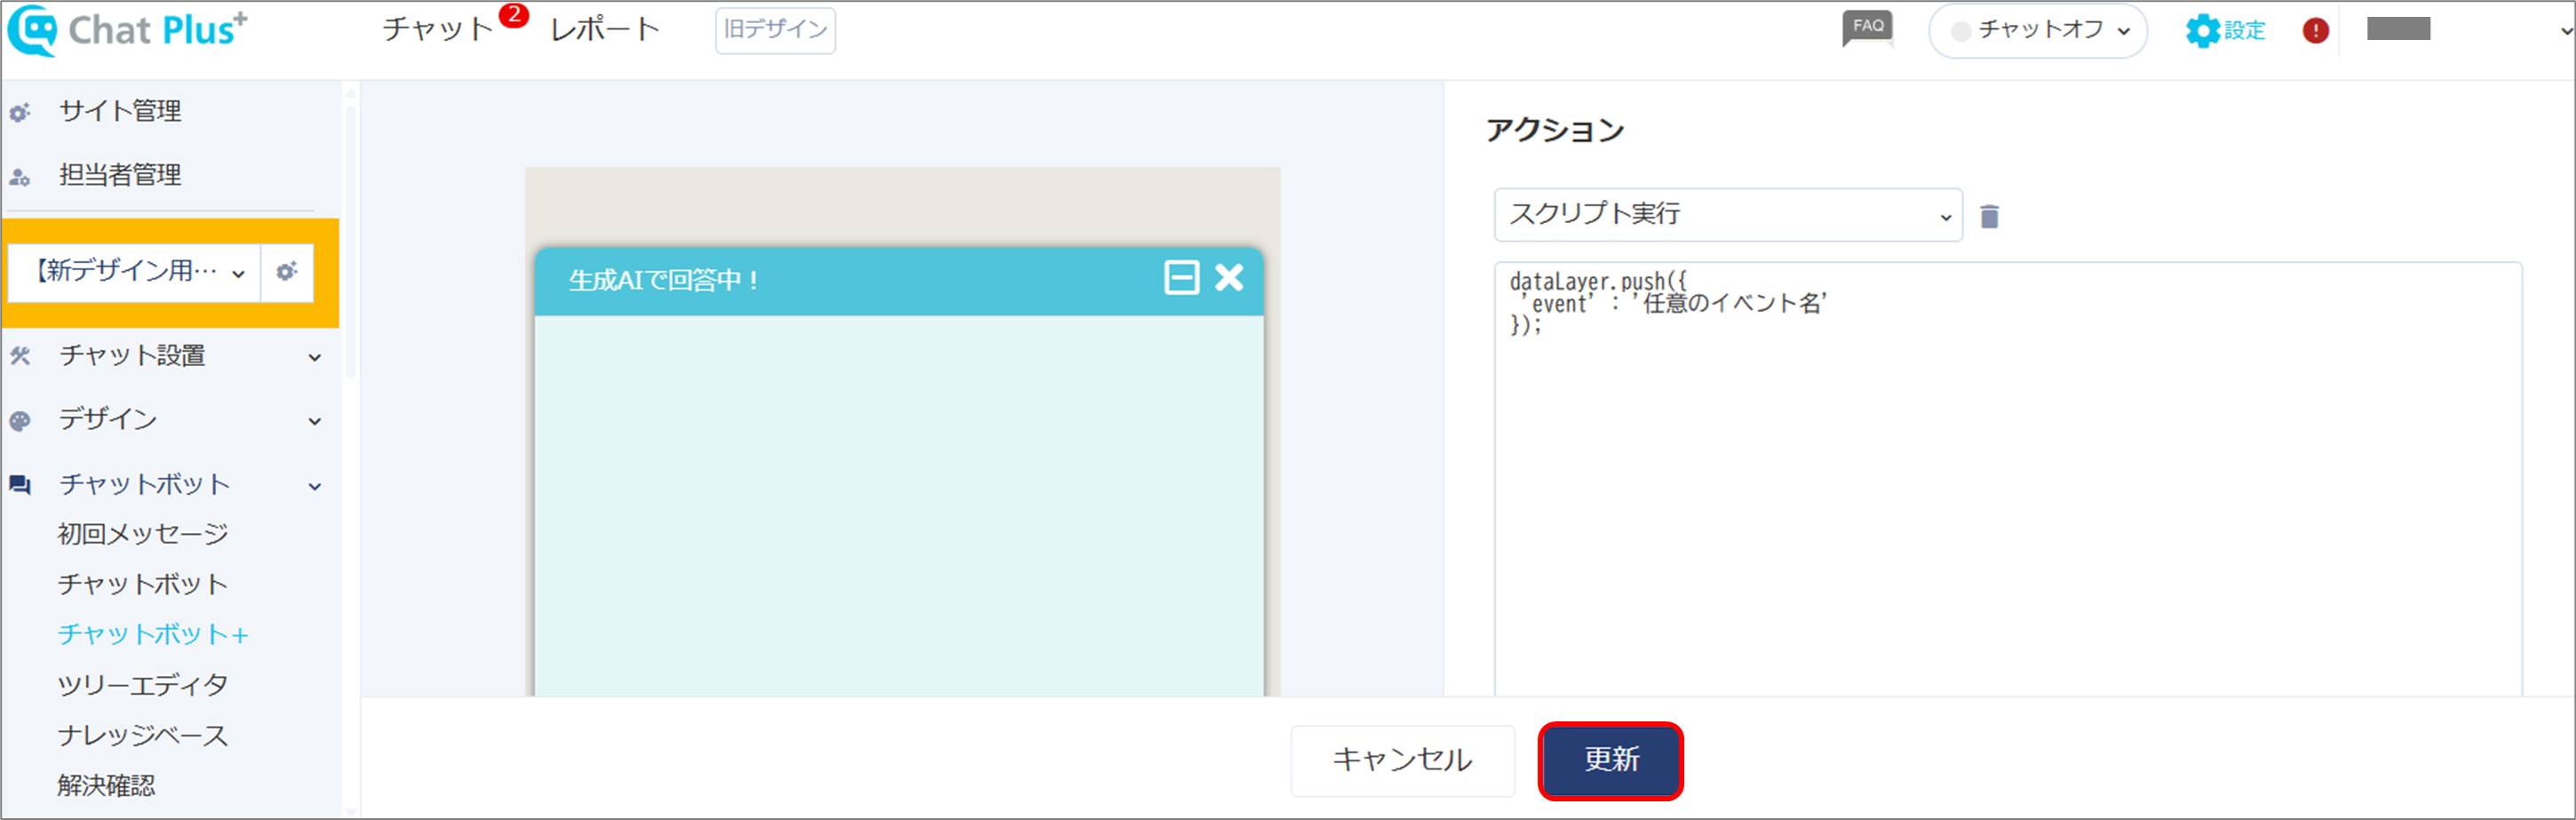2576x820 pixels.
Task: Open the FAQ speech bubble icon
Action: click(x=1867, y=29)
